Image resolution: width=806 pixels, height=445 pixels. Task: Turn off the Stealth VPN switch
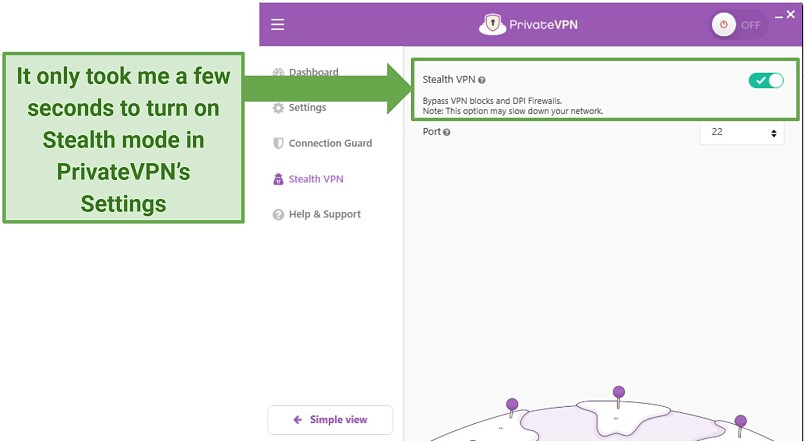pos(766,80)
